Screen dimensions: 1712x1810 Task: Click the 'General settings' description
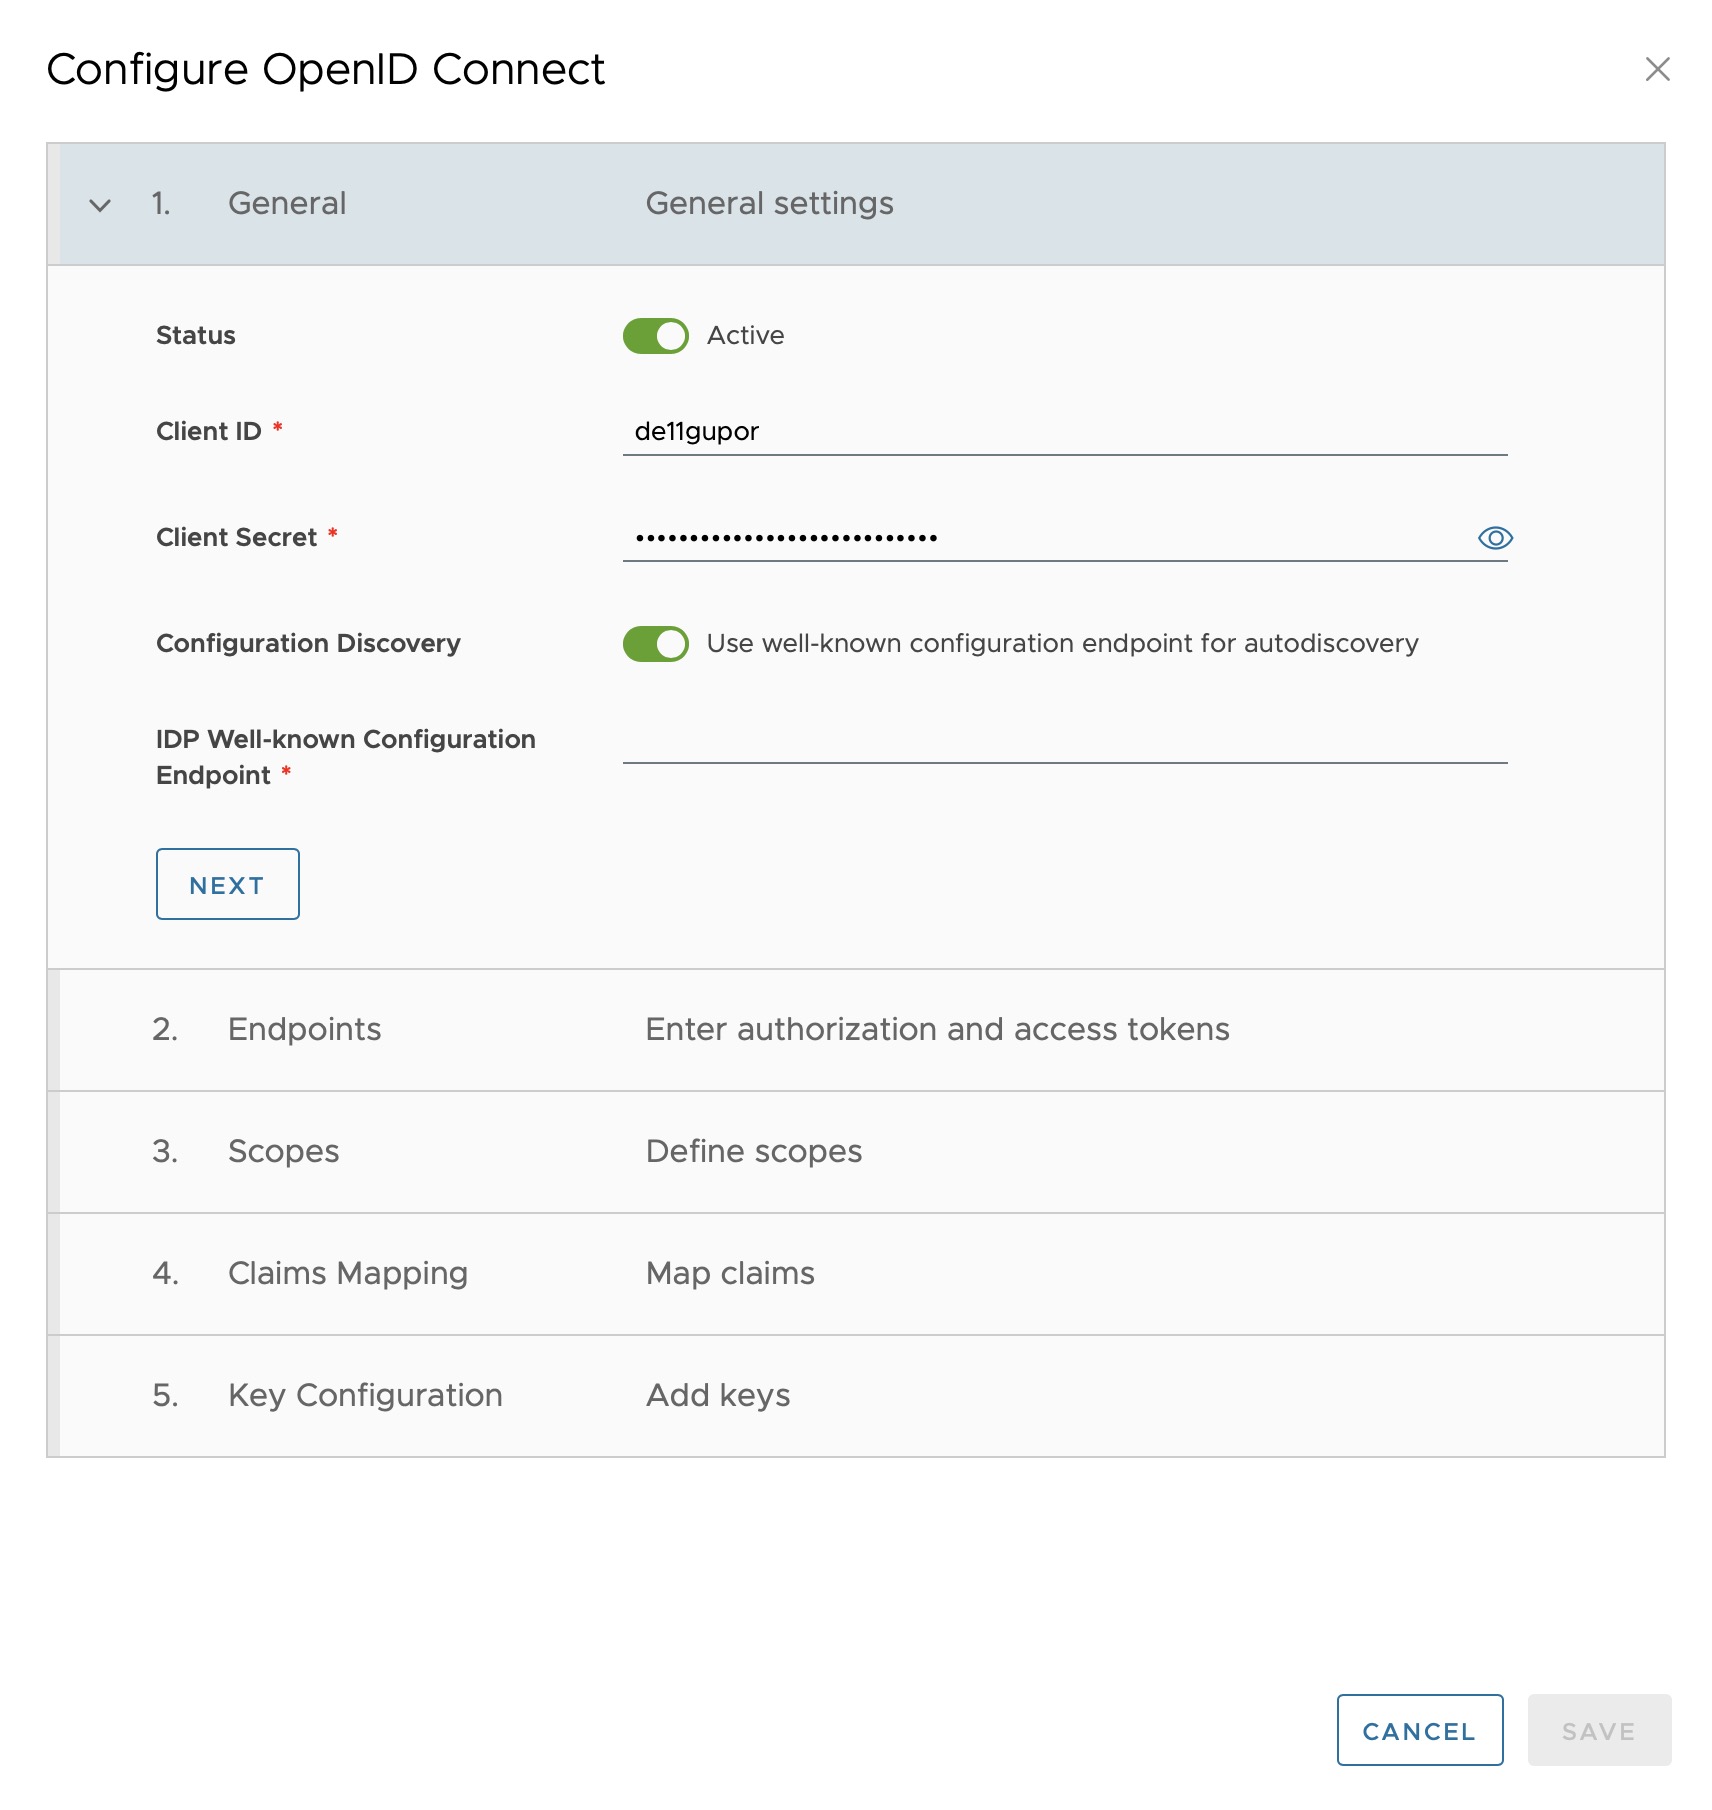point(769,204)
